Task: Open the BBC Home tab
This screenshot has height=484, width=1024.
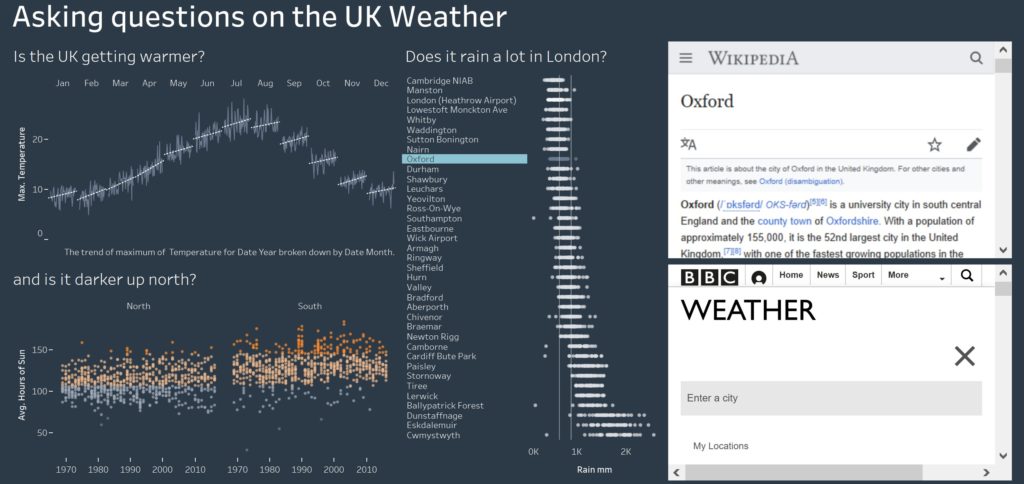Action: [791, 275]
